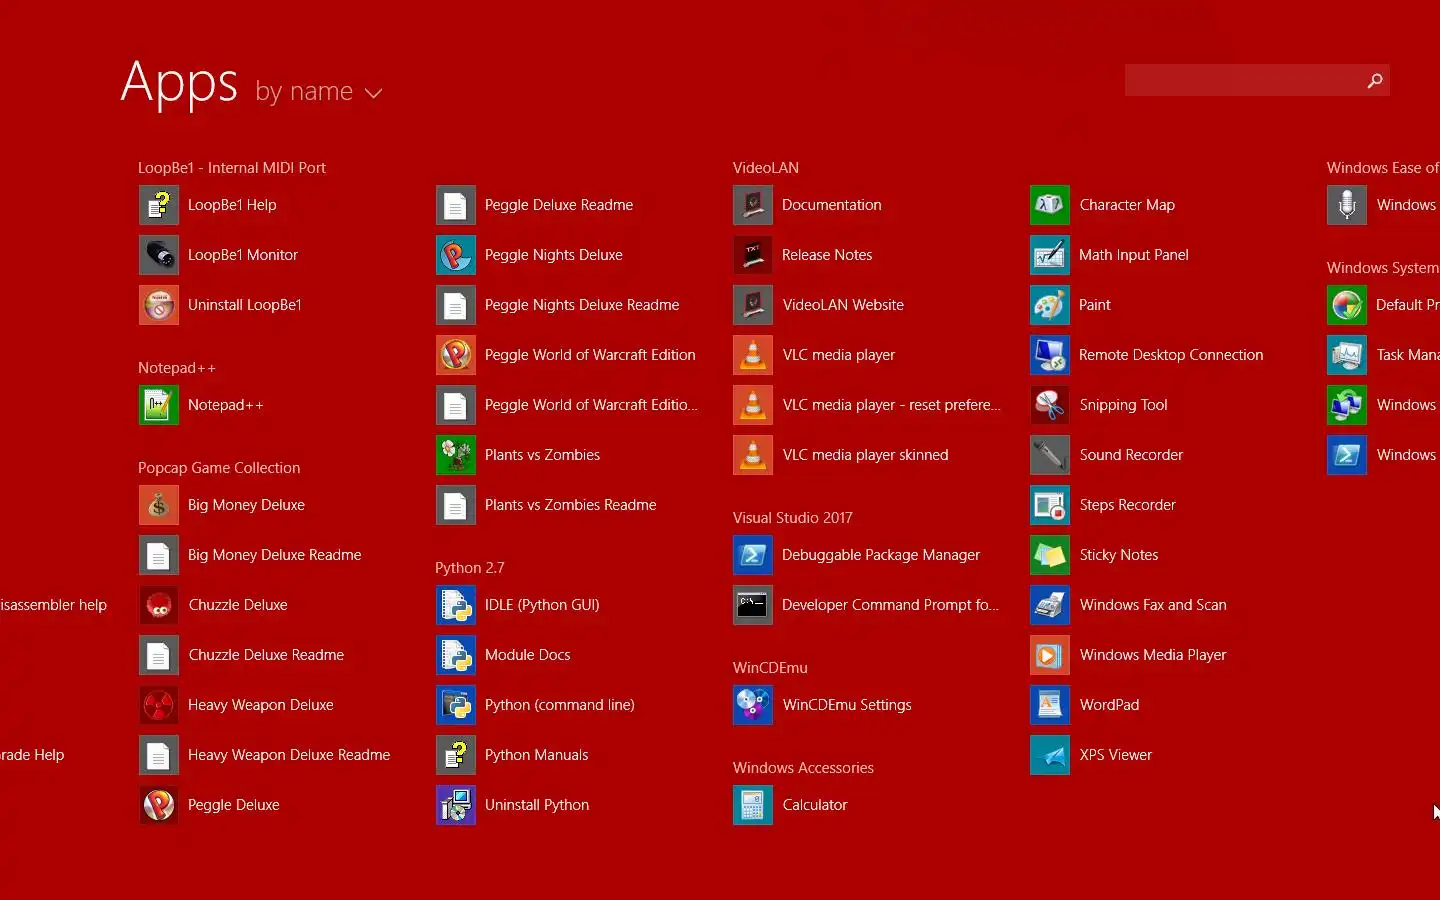Open VLC media player skinned icon
This screenshot has height=900, width=1440.
(752, 455)
